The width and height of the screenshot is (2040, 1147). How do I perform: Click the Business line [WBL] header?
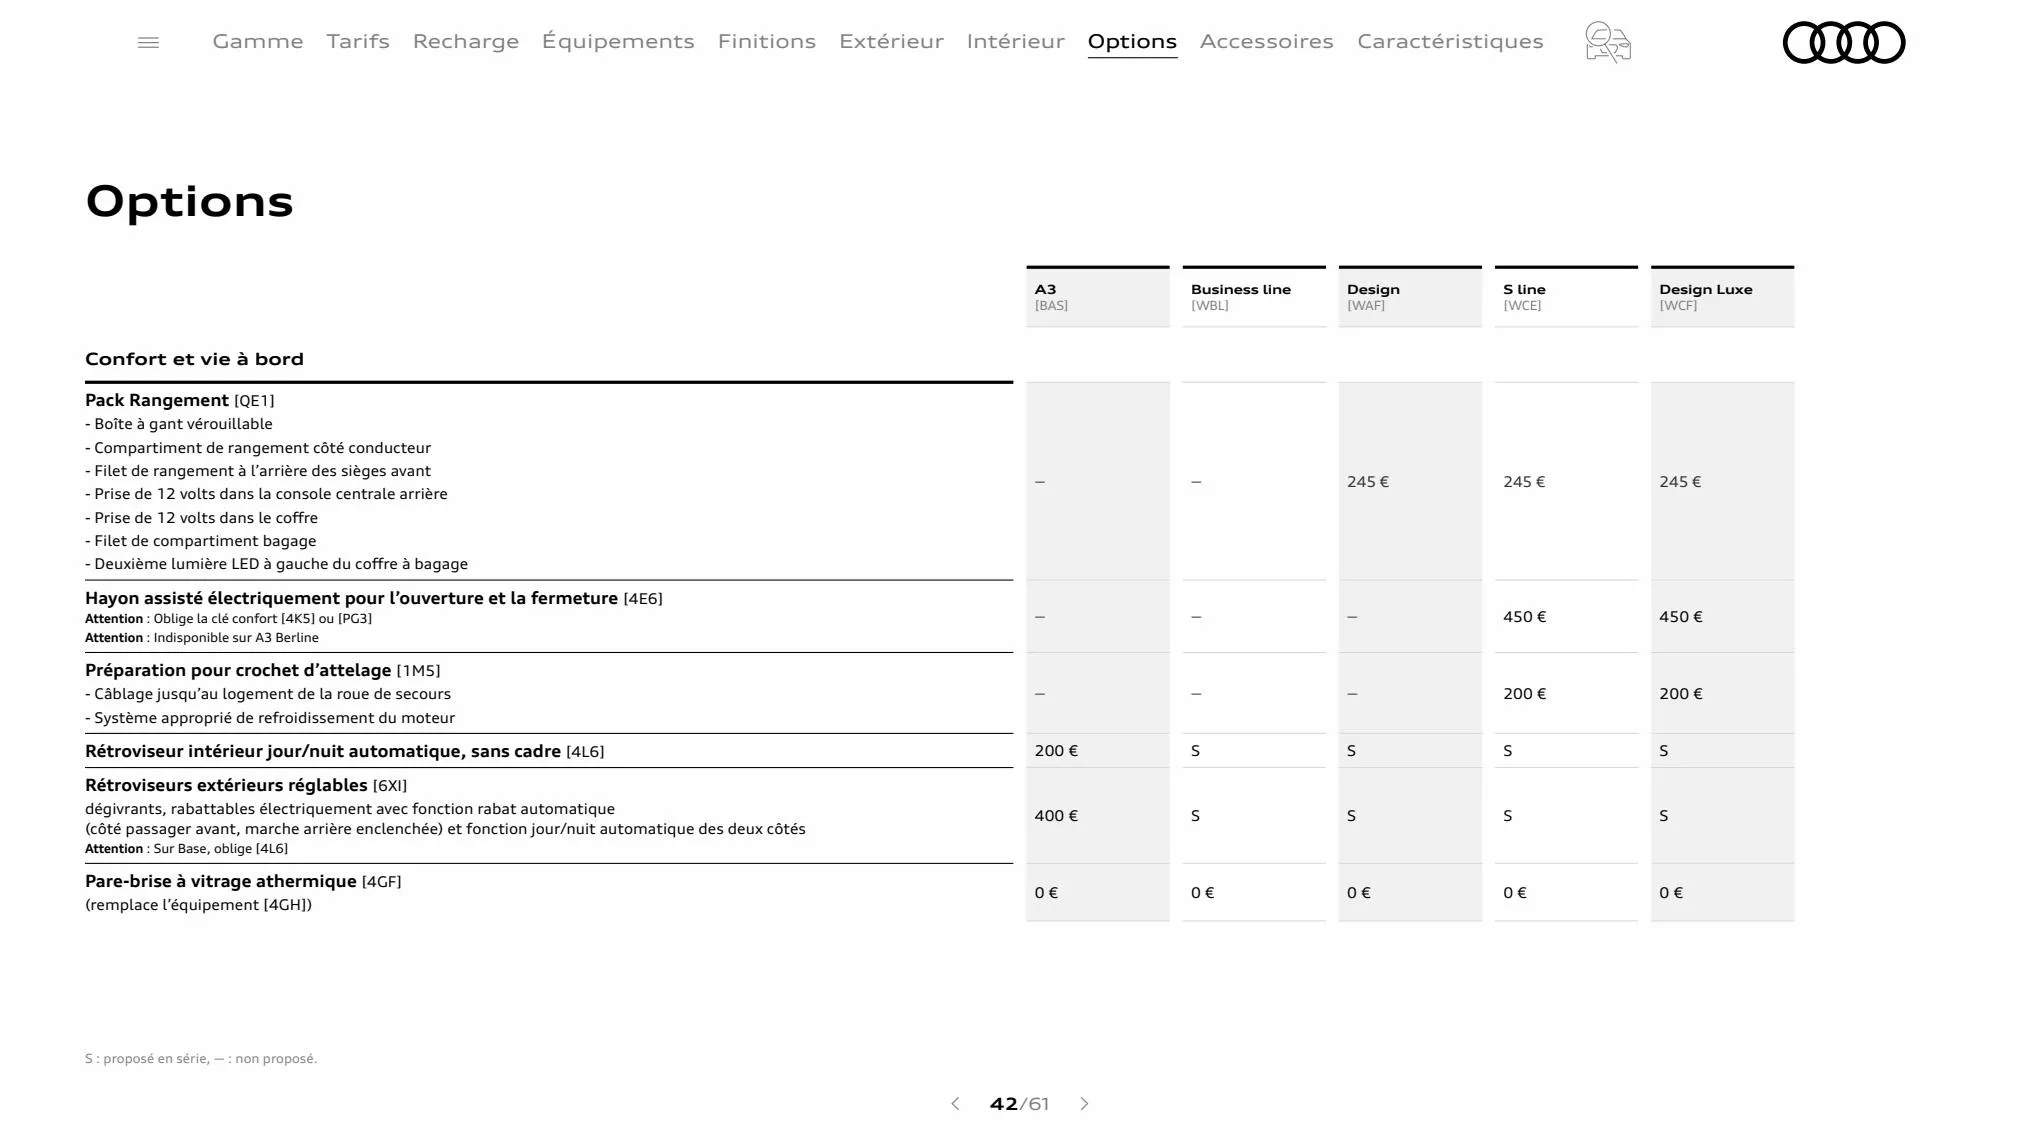pos(1254,296)
